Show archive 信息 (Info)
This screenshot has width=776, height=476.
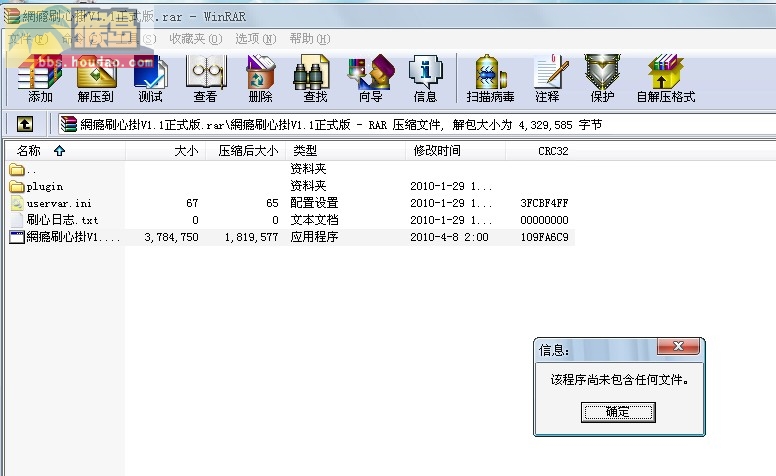point(425,79)
